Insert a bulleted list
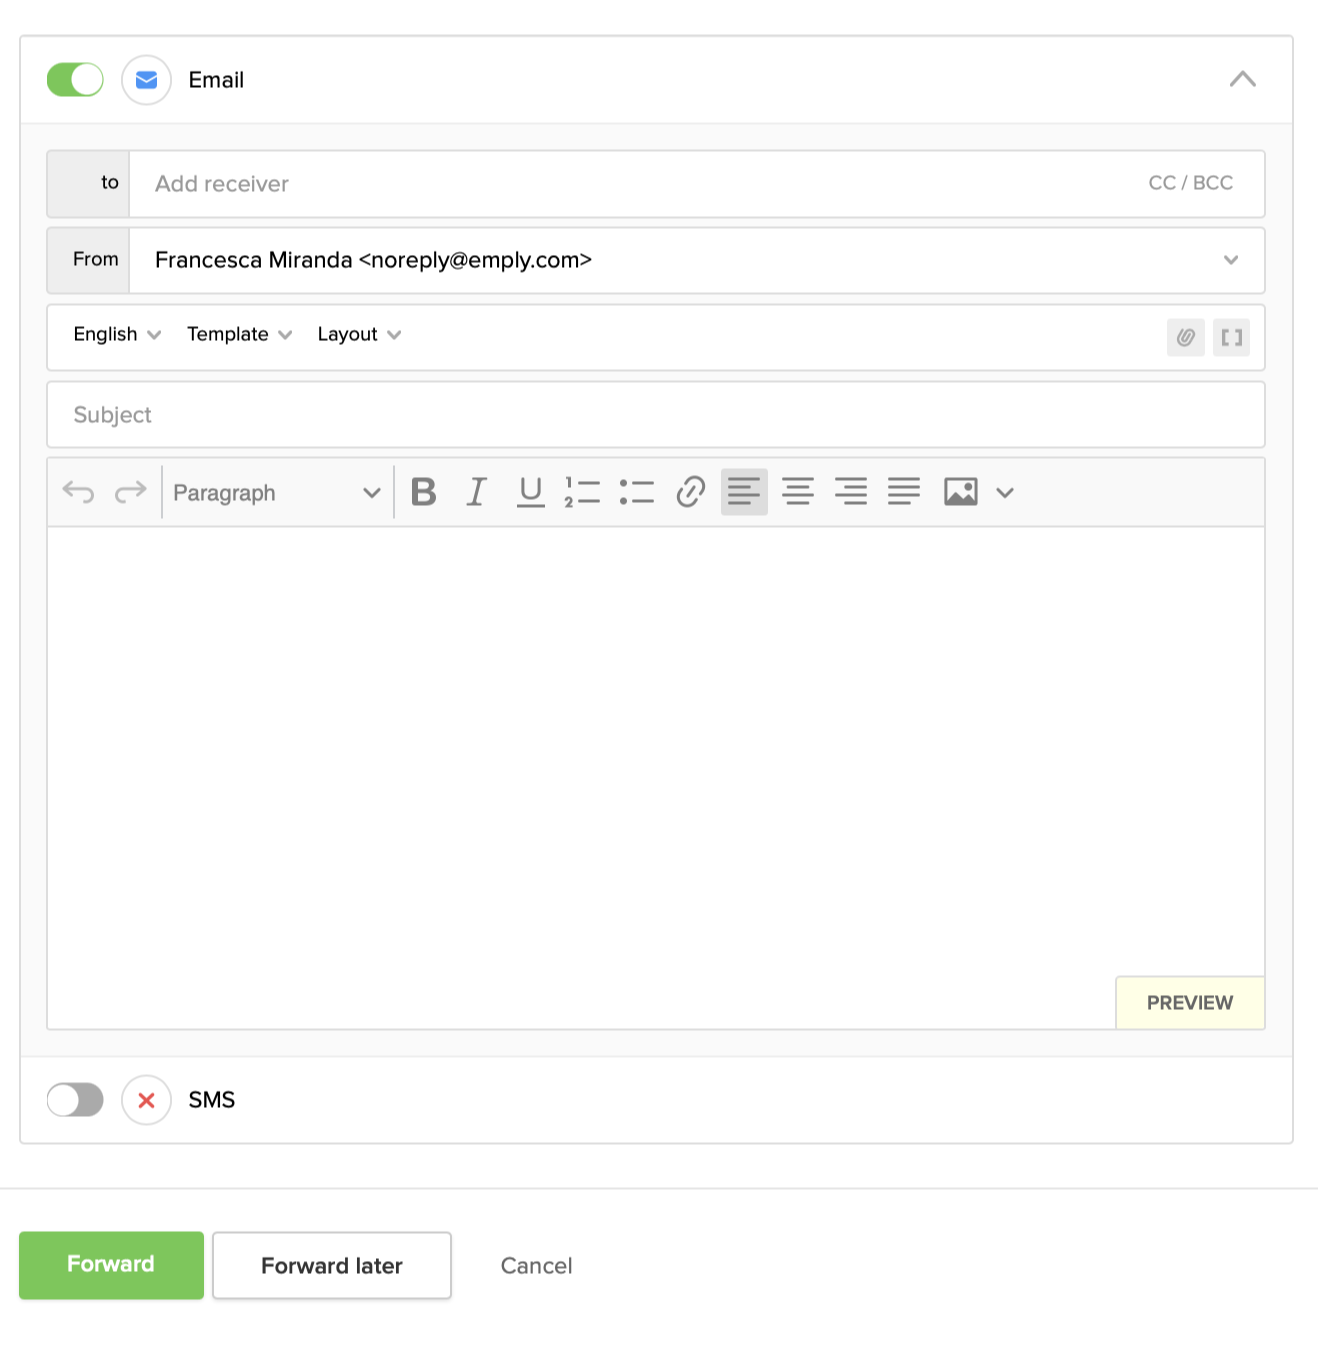 point(636,492)
